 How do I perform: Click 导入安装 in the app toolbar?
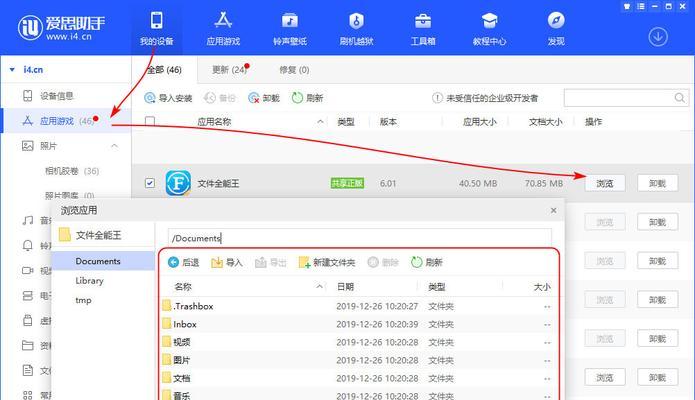[x=168, y=98]
